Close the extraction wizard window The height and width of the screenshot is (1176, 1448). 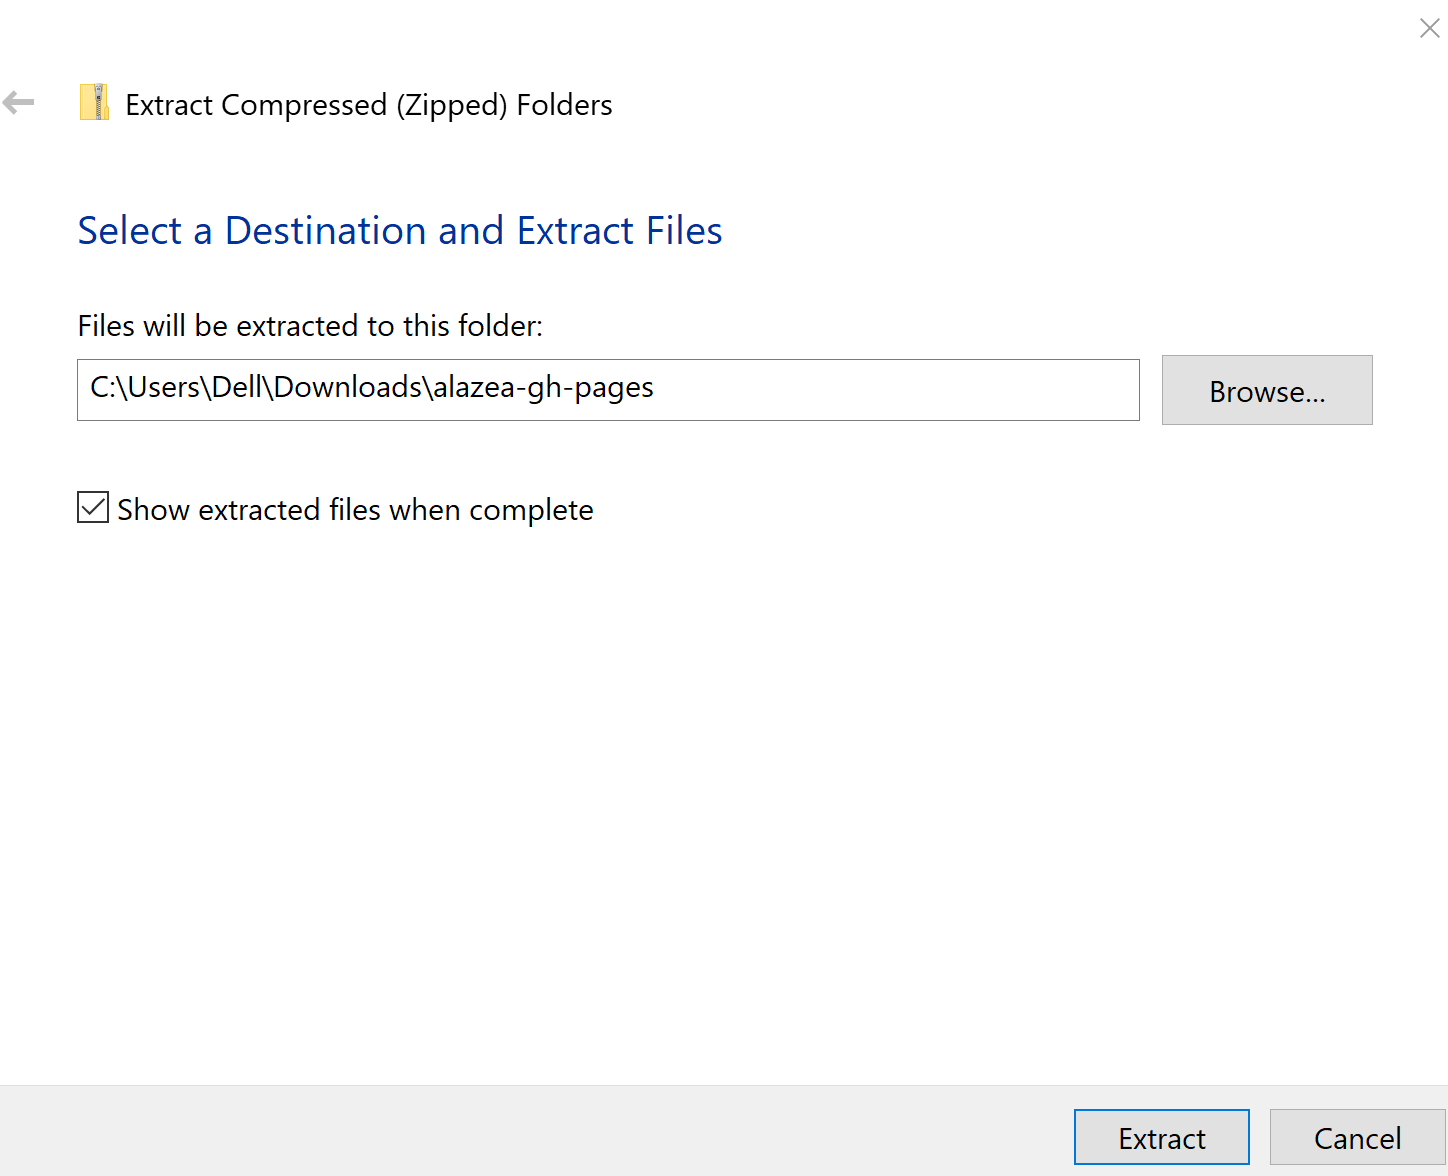click(1429, 29)
